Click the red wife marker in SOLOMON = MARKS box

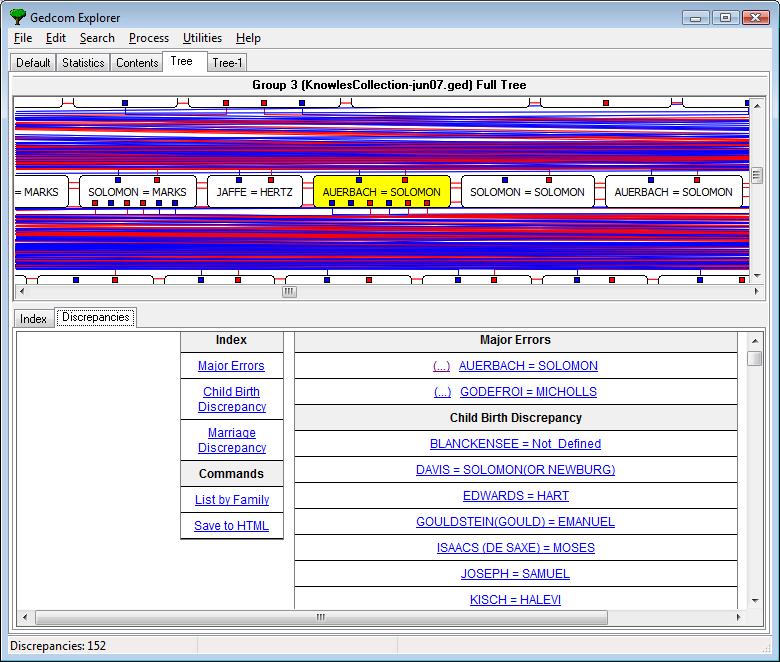click(157, 180)
